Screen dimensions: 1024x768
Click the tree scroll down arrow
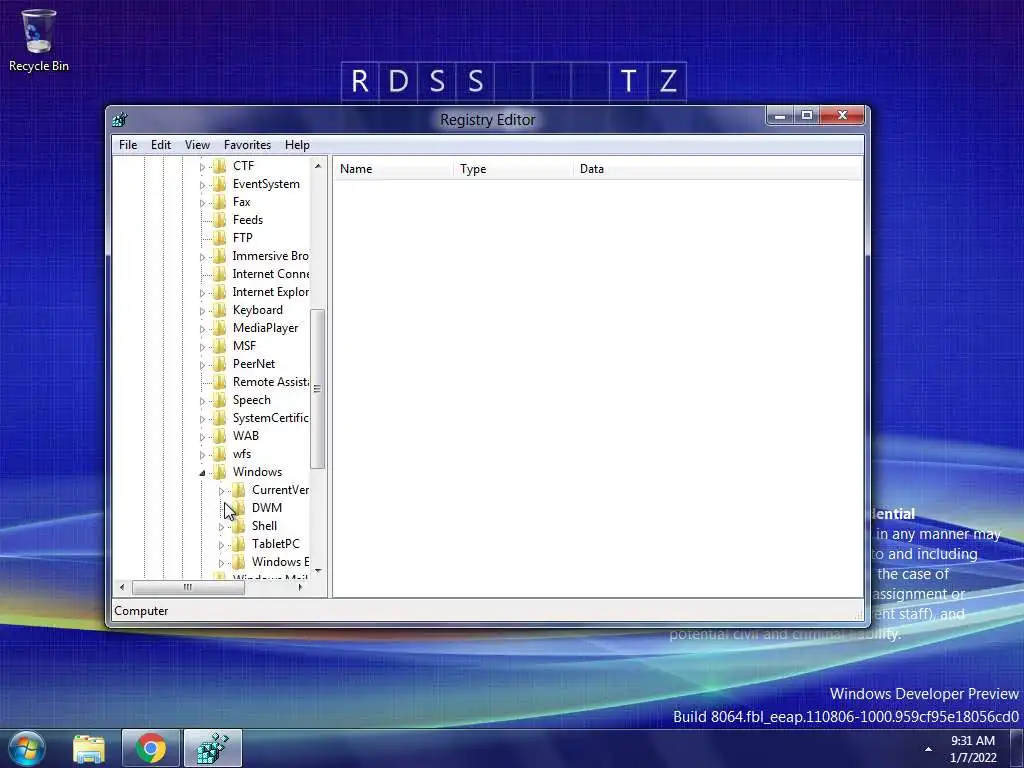pos(318,571)
